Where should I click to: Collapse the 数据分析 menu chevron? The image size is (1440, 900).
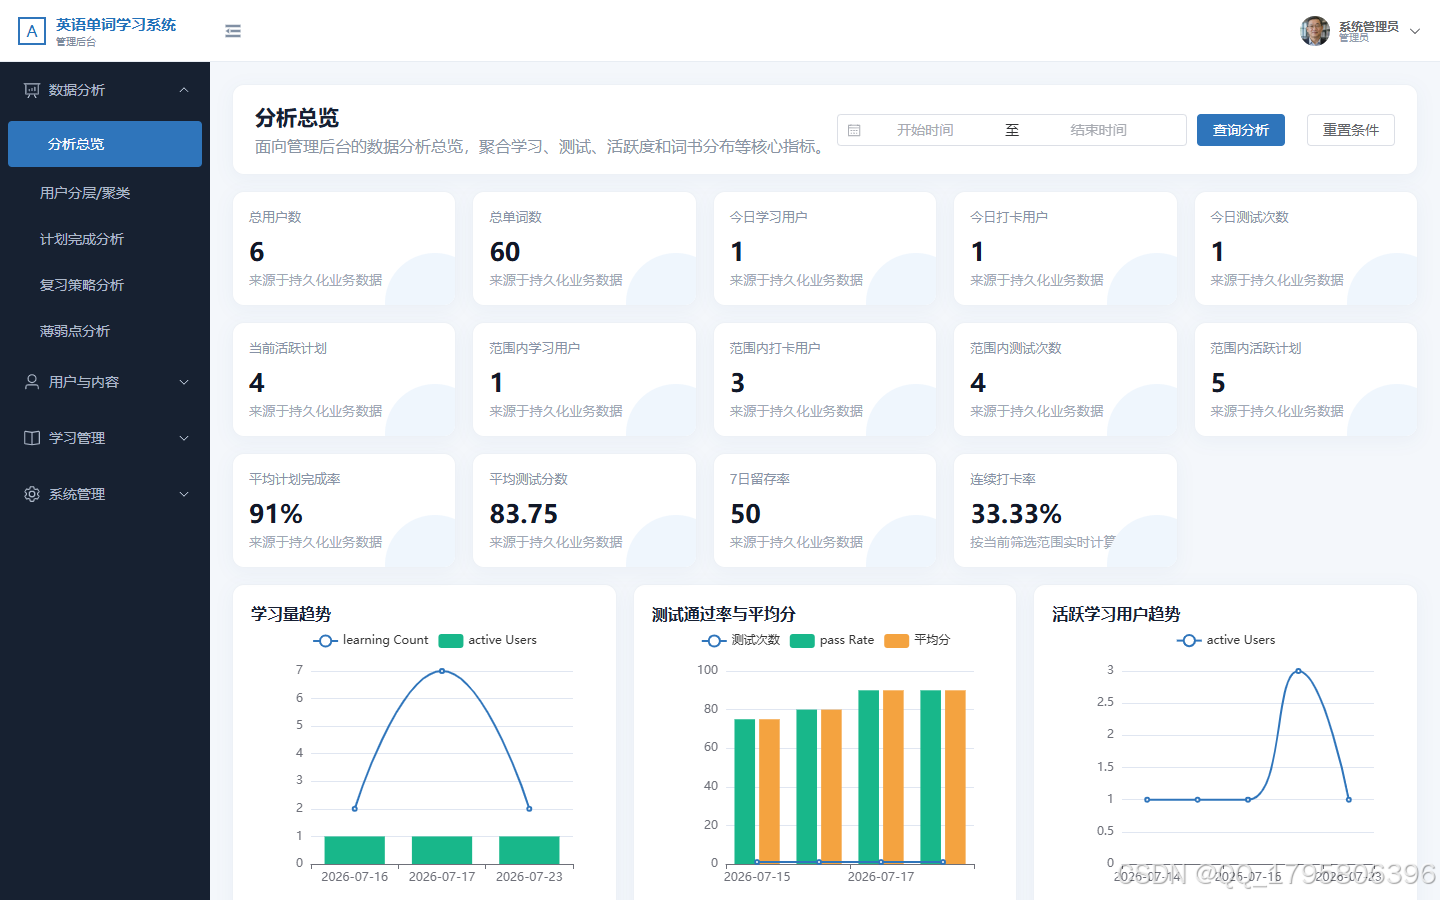pos(184,90)
